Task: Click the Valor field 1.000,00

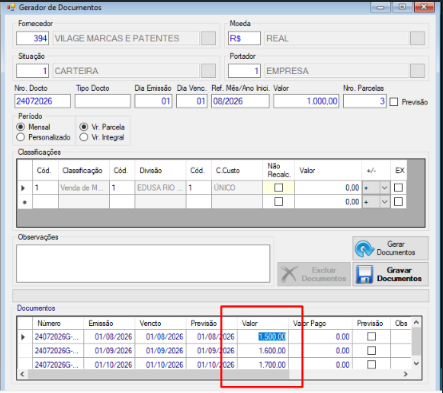Action: (x=306, y=101)
